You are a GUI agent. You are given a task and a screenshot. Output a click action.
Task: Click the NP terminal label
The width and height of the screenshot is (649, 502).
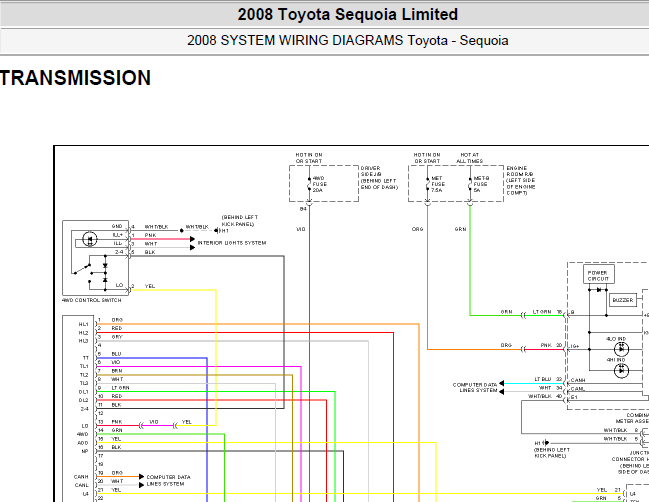click(x=85, y=451)
